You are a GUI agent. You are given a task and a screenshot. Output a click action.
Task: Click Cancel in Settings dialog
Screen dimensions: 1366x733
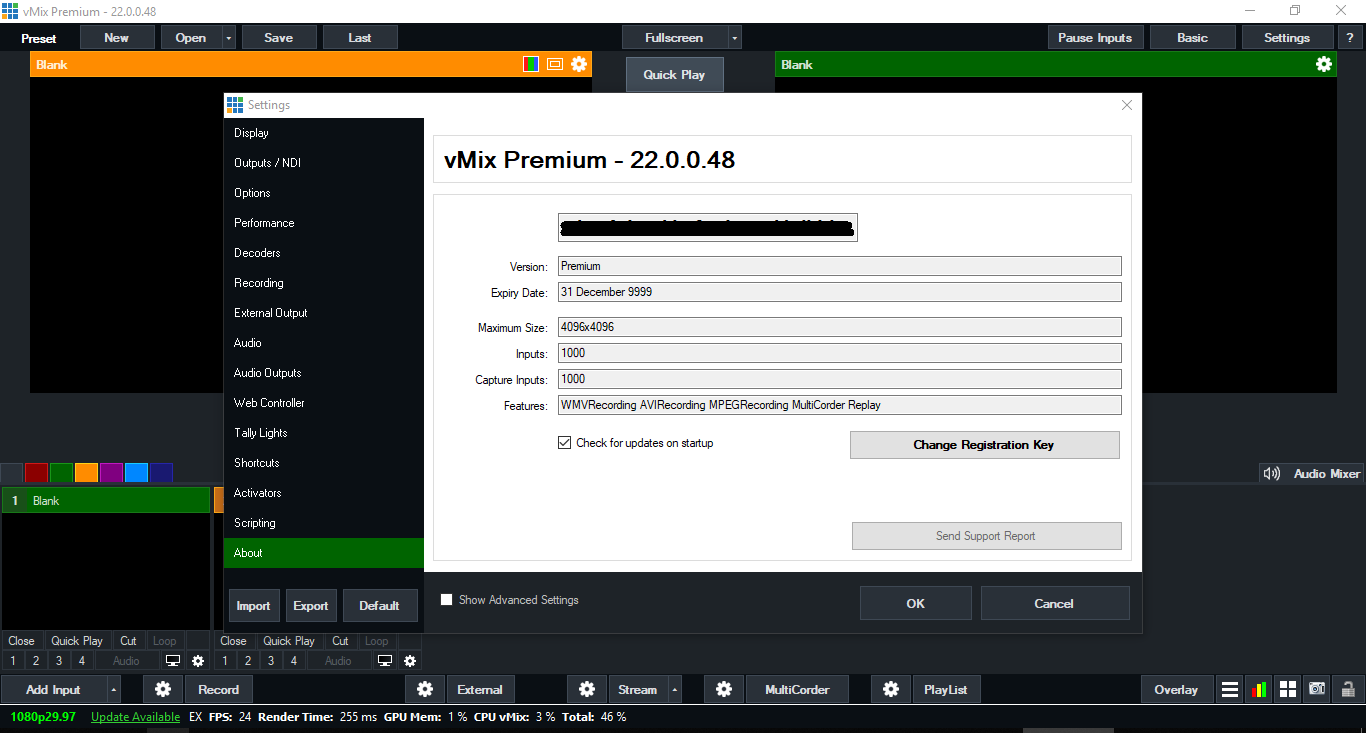(1055, 603)
